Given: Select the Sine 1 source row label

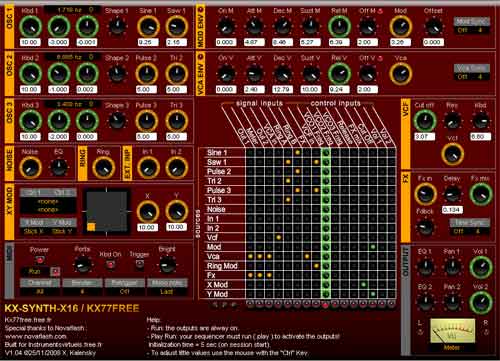Looking at the screenshot, I should tap(217, 153).
